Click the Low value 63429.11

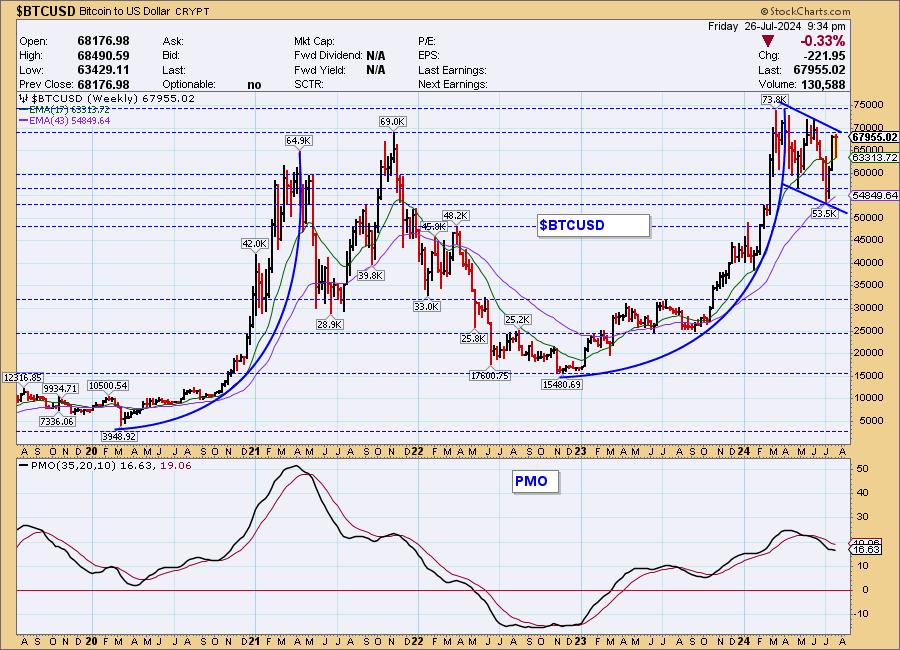pos(103,70)
